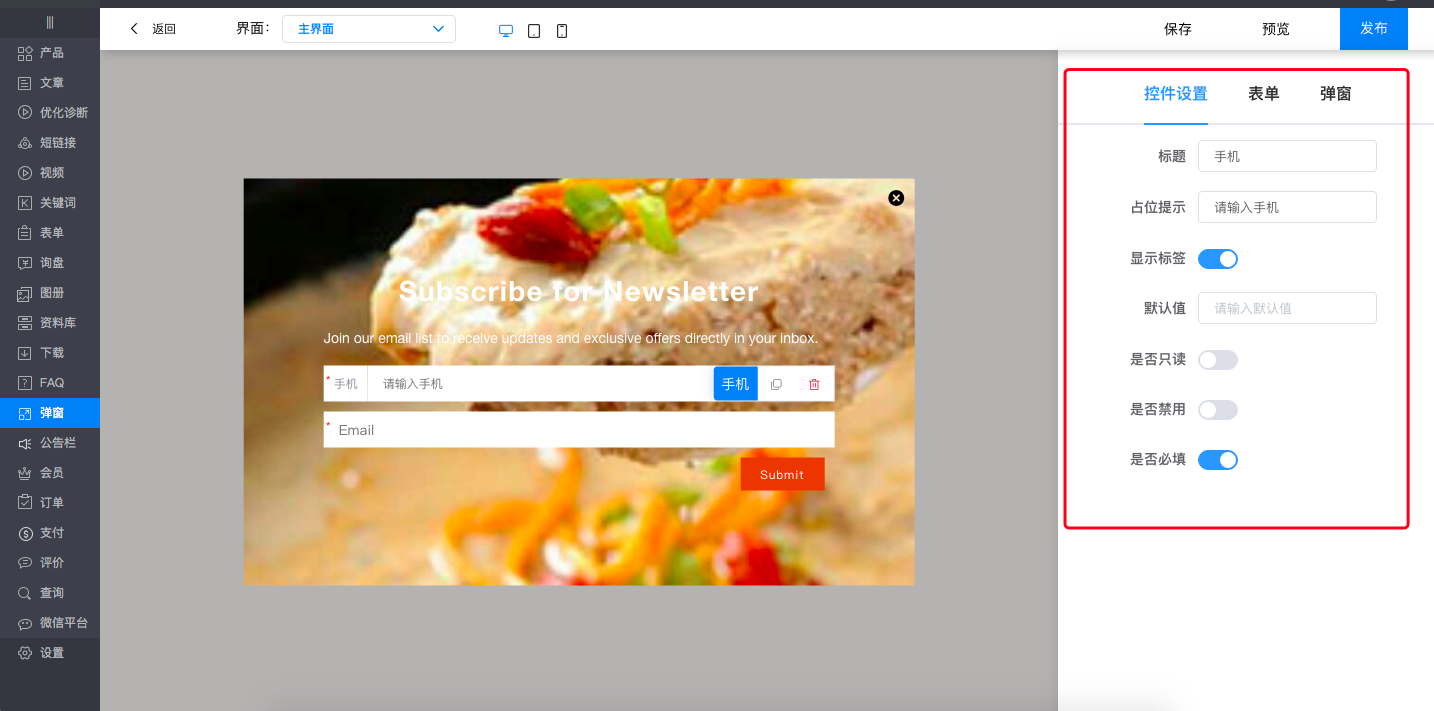Switch to the 弹窗 settings tab
Image resolution: width=1434 pixels, height=711 pixels.
pyautogui.click(x=1335, y=94)
